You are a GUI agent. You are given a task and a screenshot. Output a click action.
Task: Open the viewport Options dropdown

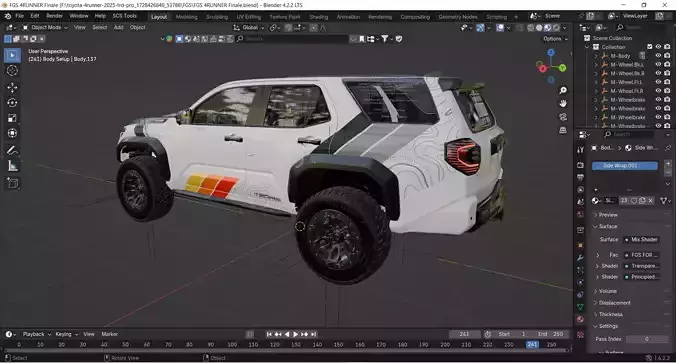click(x=555, y=39)
